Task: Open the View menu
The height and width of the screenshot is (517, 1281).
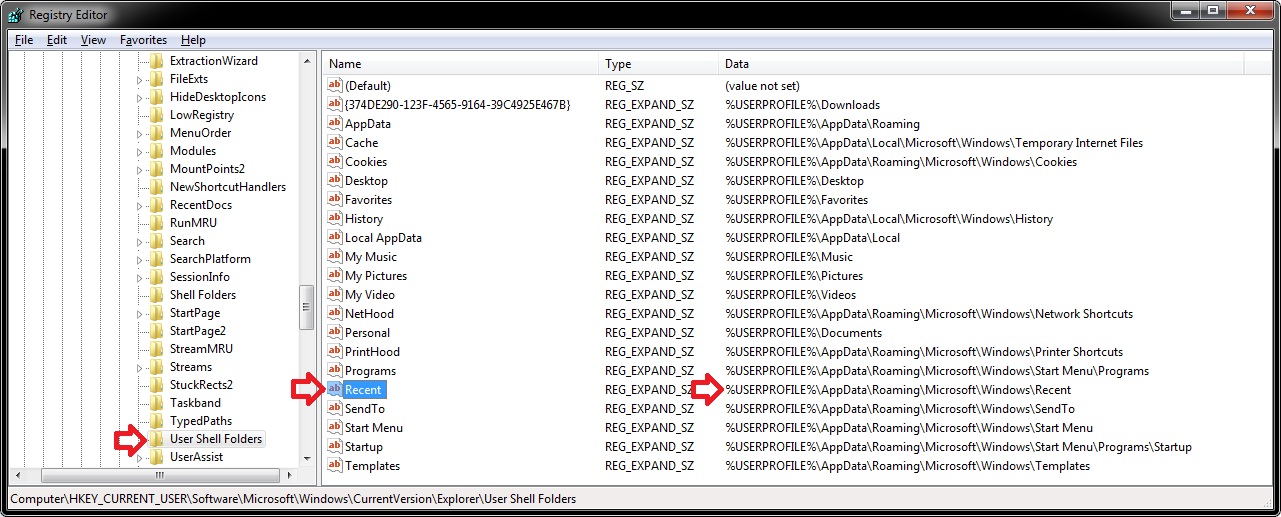Action: 93,40
